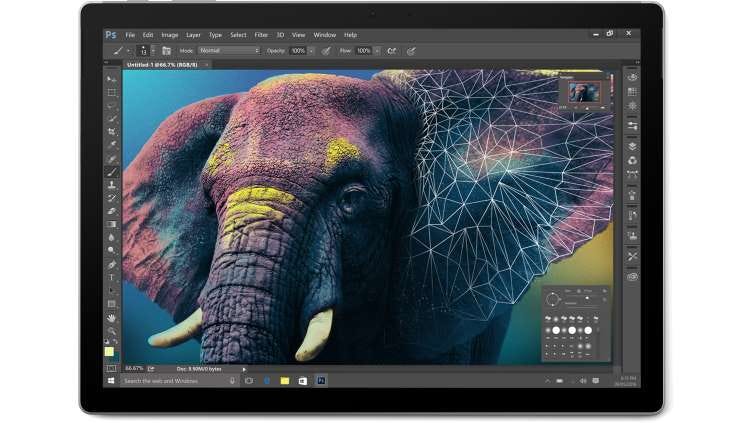Screen dimensions: 752x423
Task: Enable airbrush-style build-up
Action: click(392, 51)
